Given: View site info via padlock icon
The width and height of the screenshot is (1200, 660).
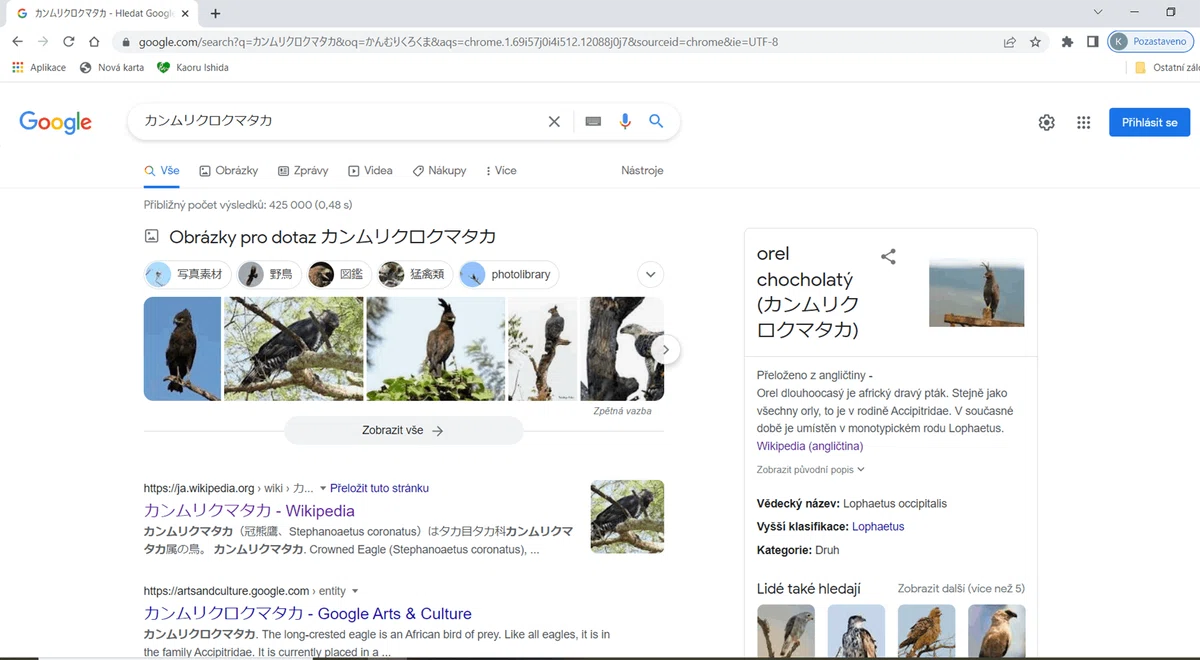Looking at the screenshot, I should click(125, 42).
